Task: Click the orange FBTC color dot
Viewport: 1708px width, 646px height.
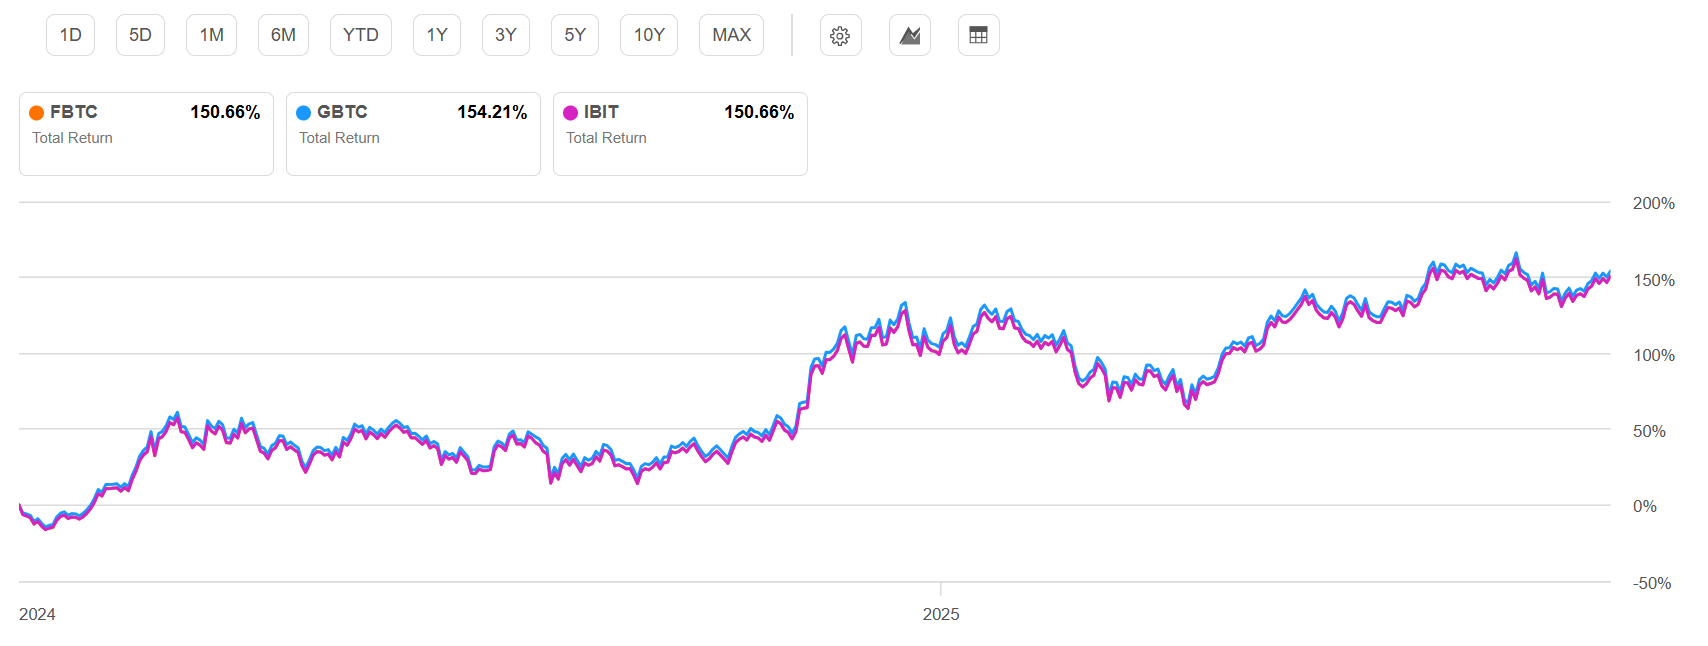Action: coord(37,113)
